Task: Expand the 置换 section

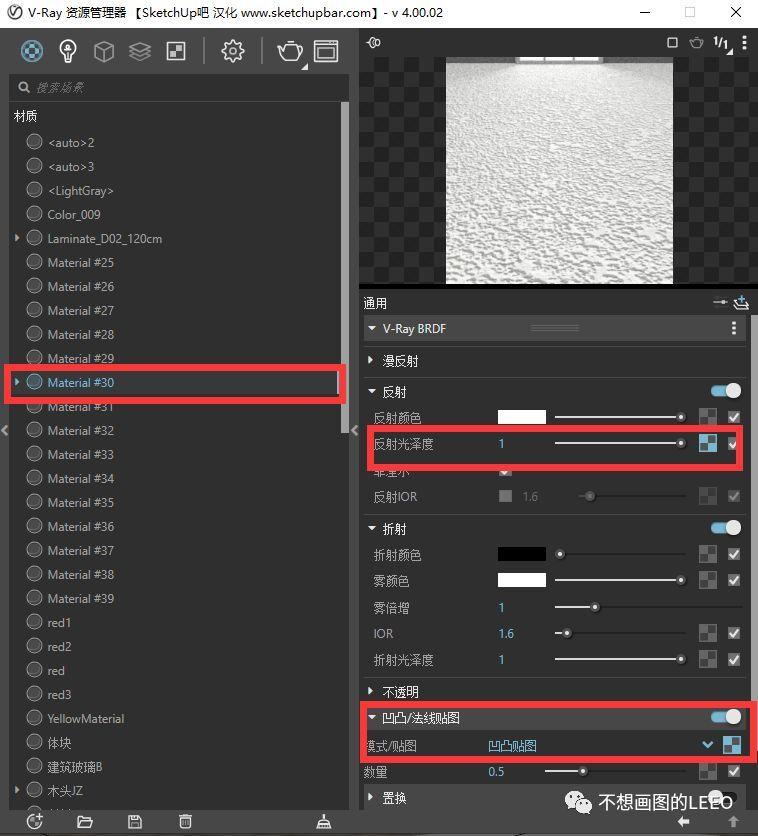Action: click(371, 797)
